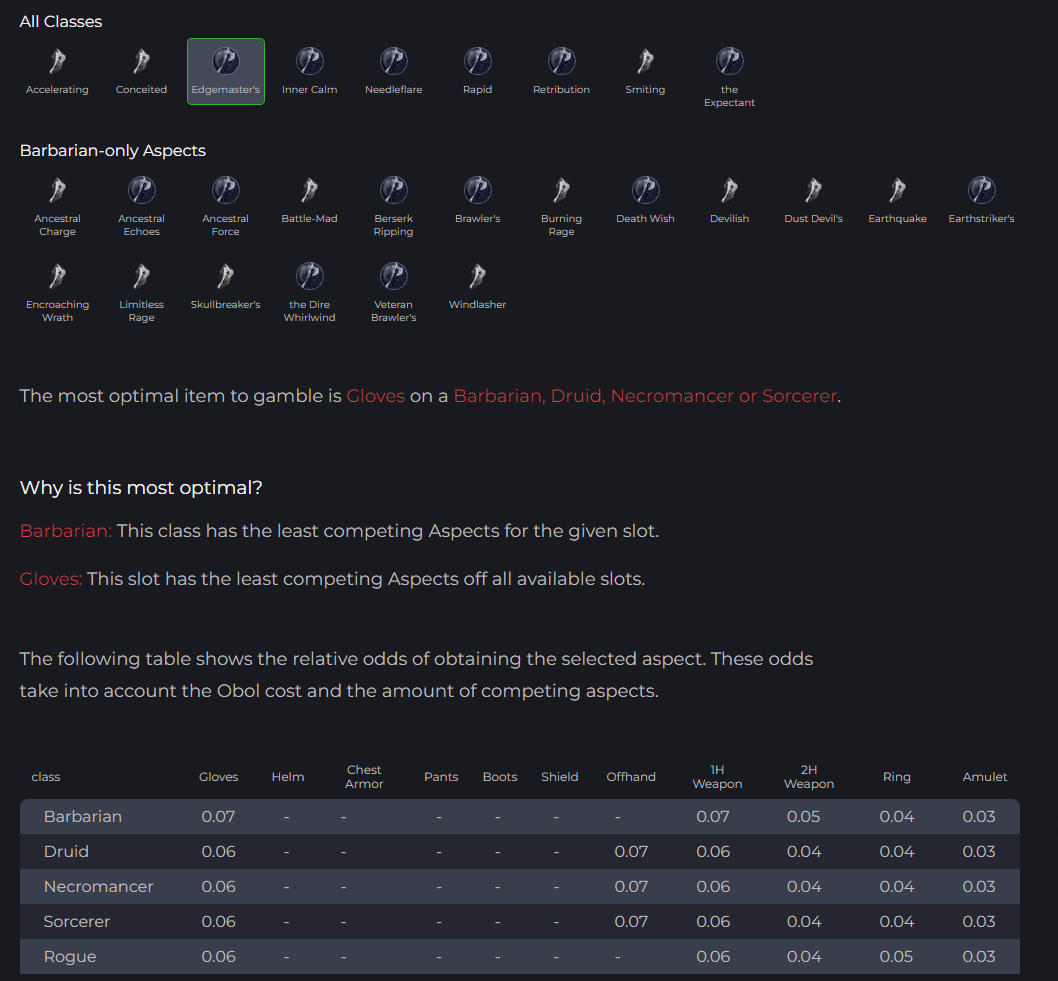Screen dimensions: 1058x981
Task: Click the red Gloves text in recommendation
Action: coord(375,396)
